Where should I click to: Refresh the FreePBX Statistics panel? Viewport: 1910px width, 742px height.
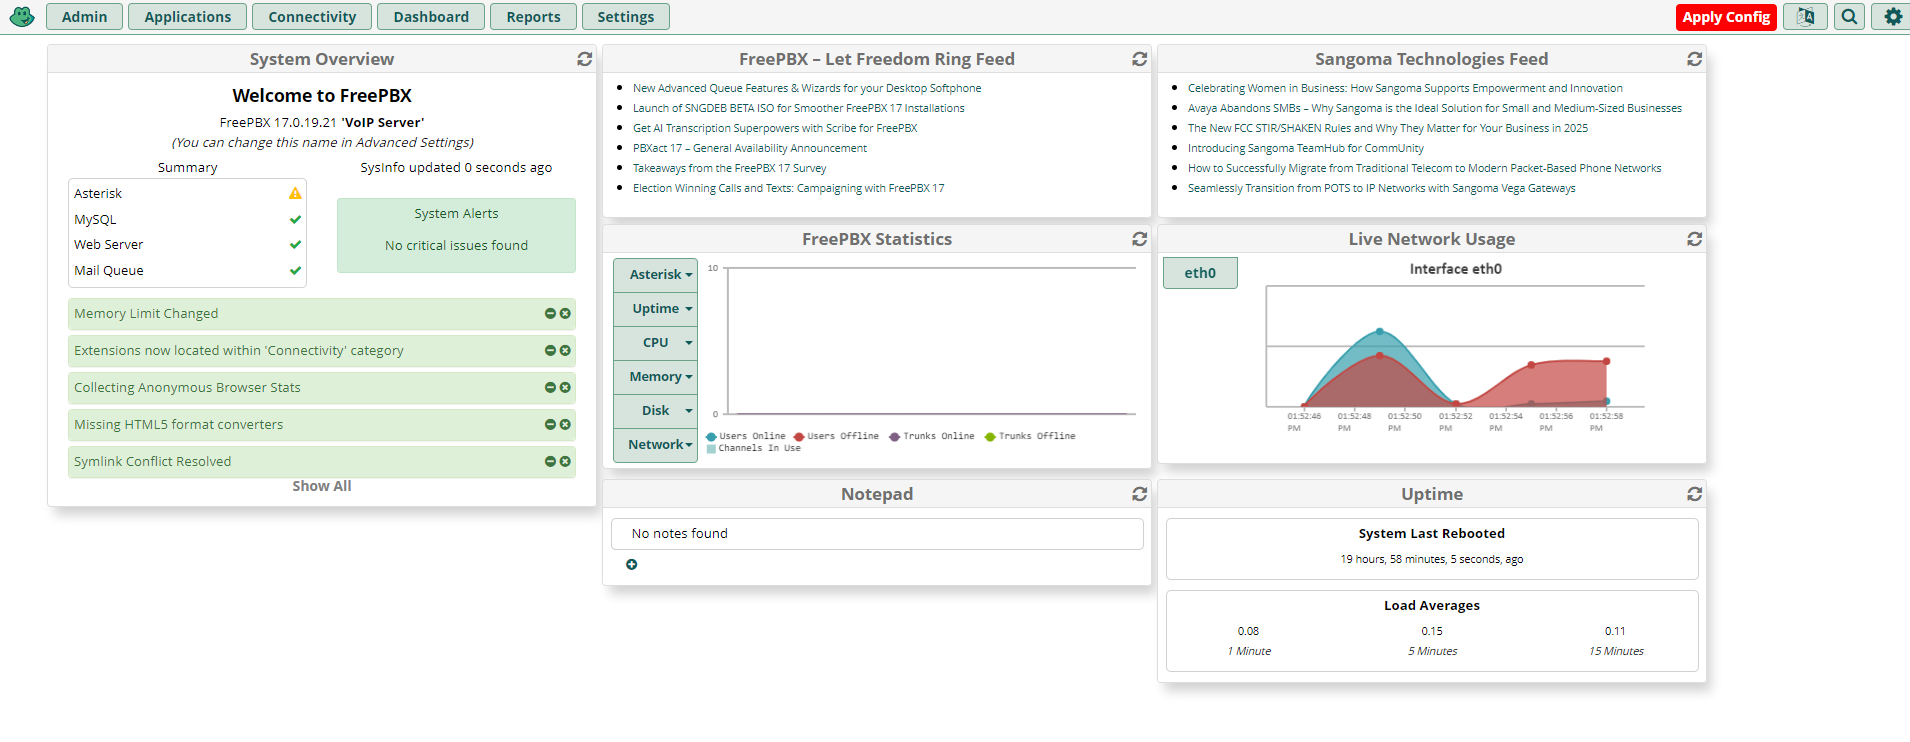click(1139, 239)
